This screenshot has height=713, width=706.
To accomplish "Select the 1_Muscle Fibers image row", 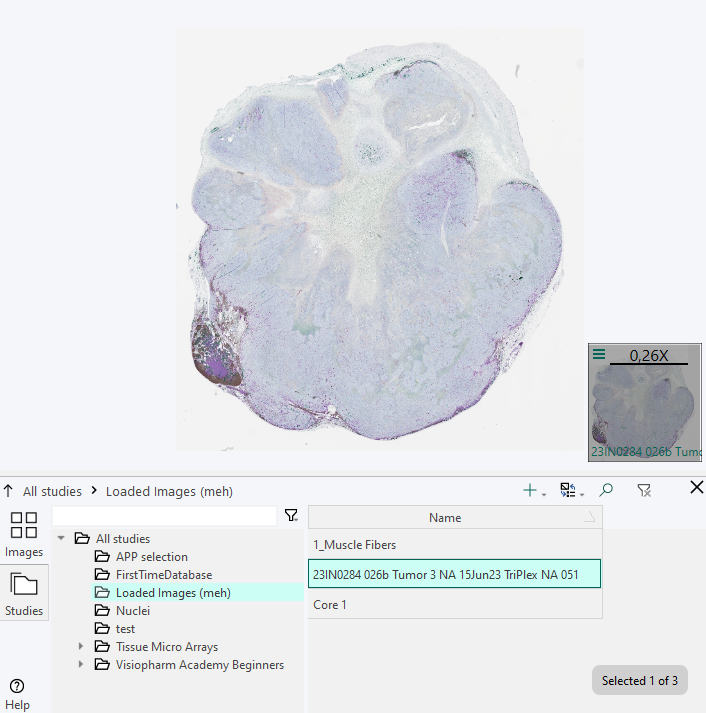I will [455, 545].
